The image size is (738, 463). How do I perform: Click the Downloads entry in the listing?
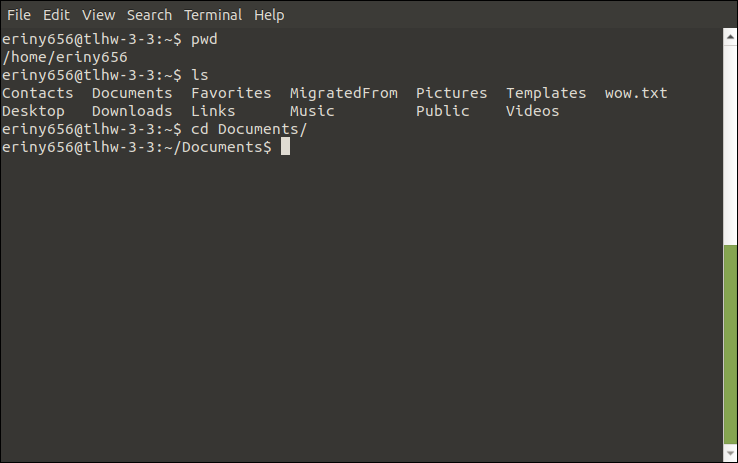132,111
